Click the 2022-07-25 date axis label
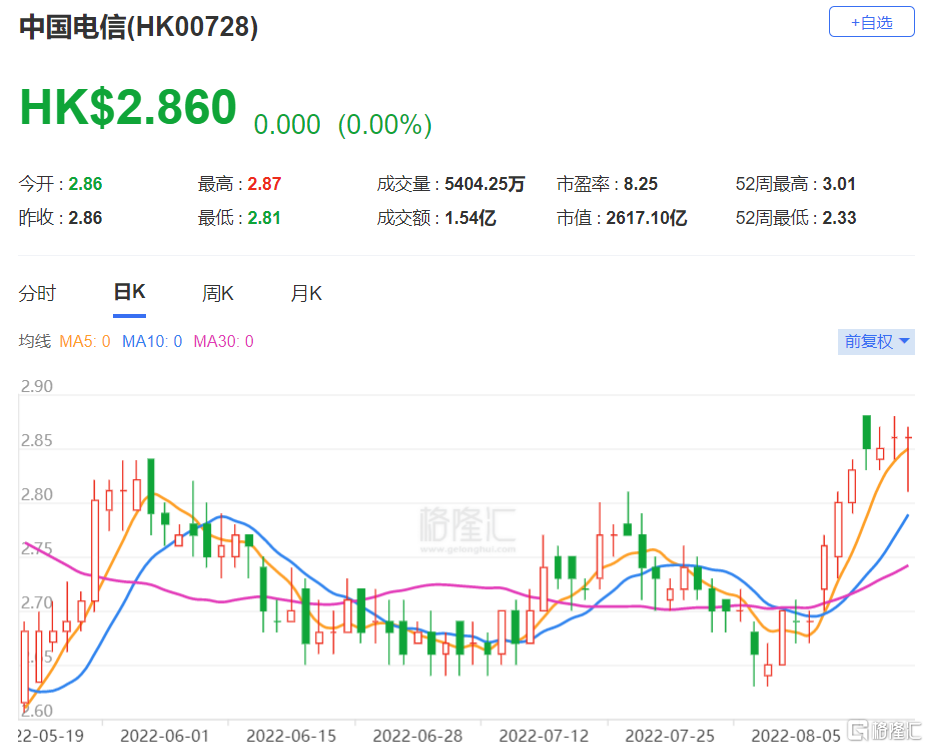This screenshot has width=929, height=748. (669, 736)
